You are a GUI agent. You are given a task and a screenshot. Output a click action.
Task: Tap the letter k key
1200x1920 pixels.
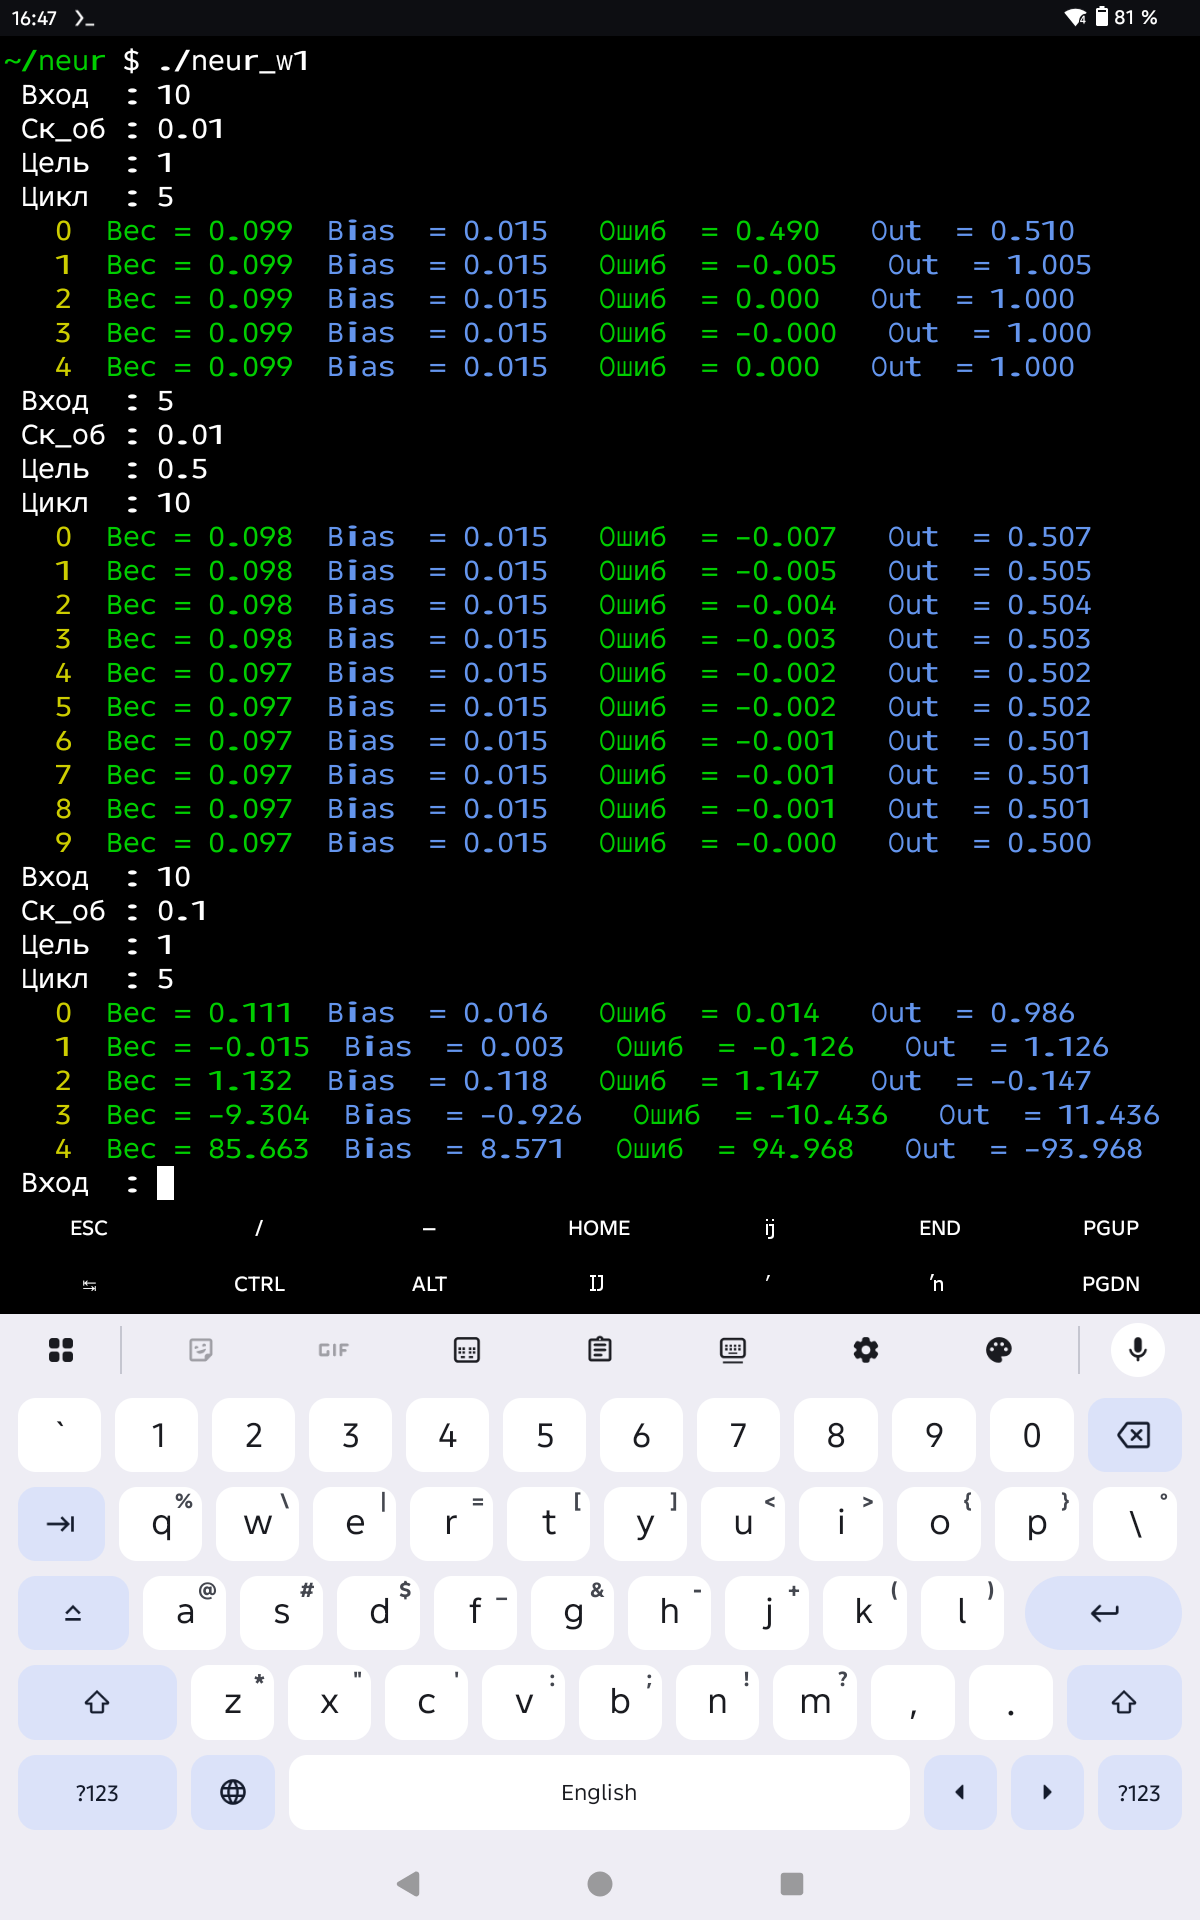[864, 1613]
